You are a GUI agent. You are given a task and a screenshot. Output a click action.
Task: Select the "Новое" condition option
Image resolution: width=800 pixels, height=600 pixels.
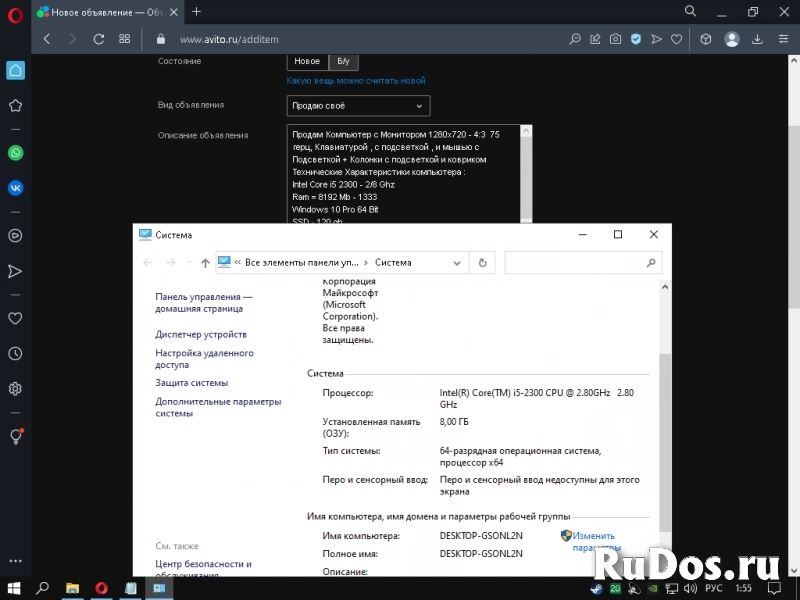[307, 61]
